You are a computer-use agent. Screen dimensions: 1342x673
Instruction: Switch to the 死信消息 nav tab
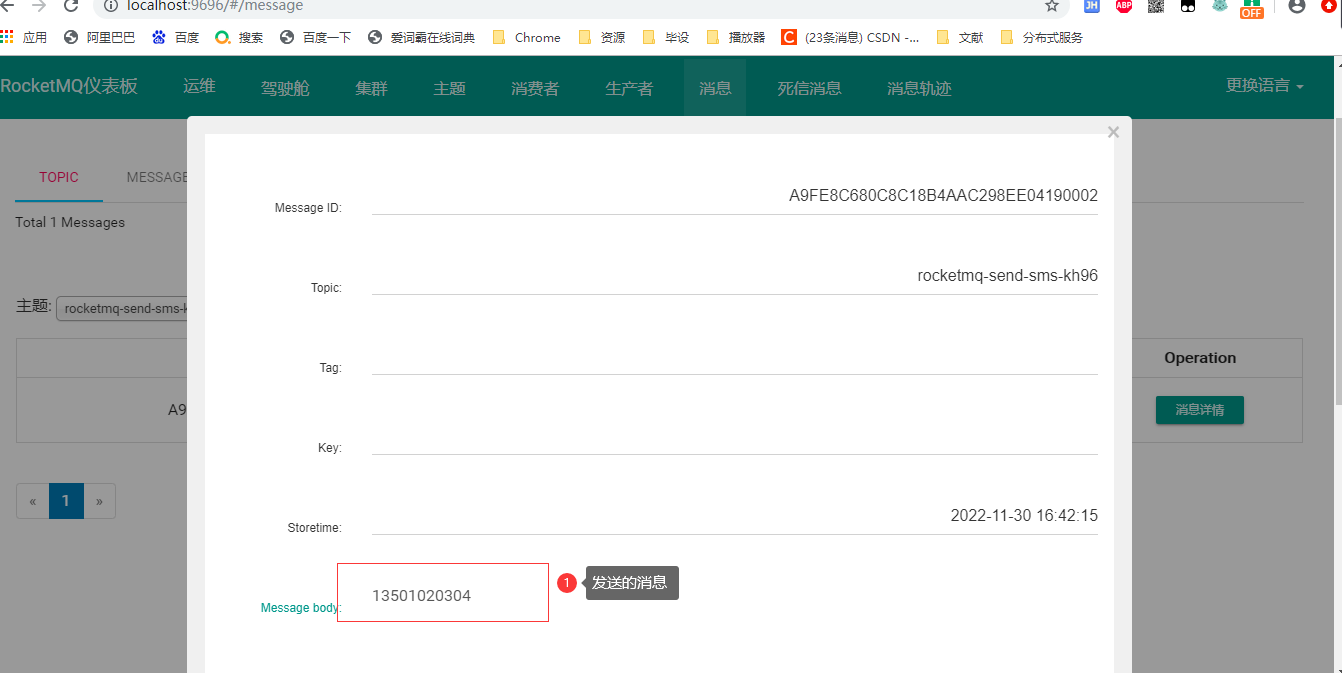click(x=809, y=88)
